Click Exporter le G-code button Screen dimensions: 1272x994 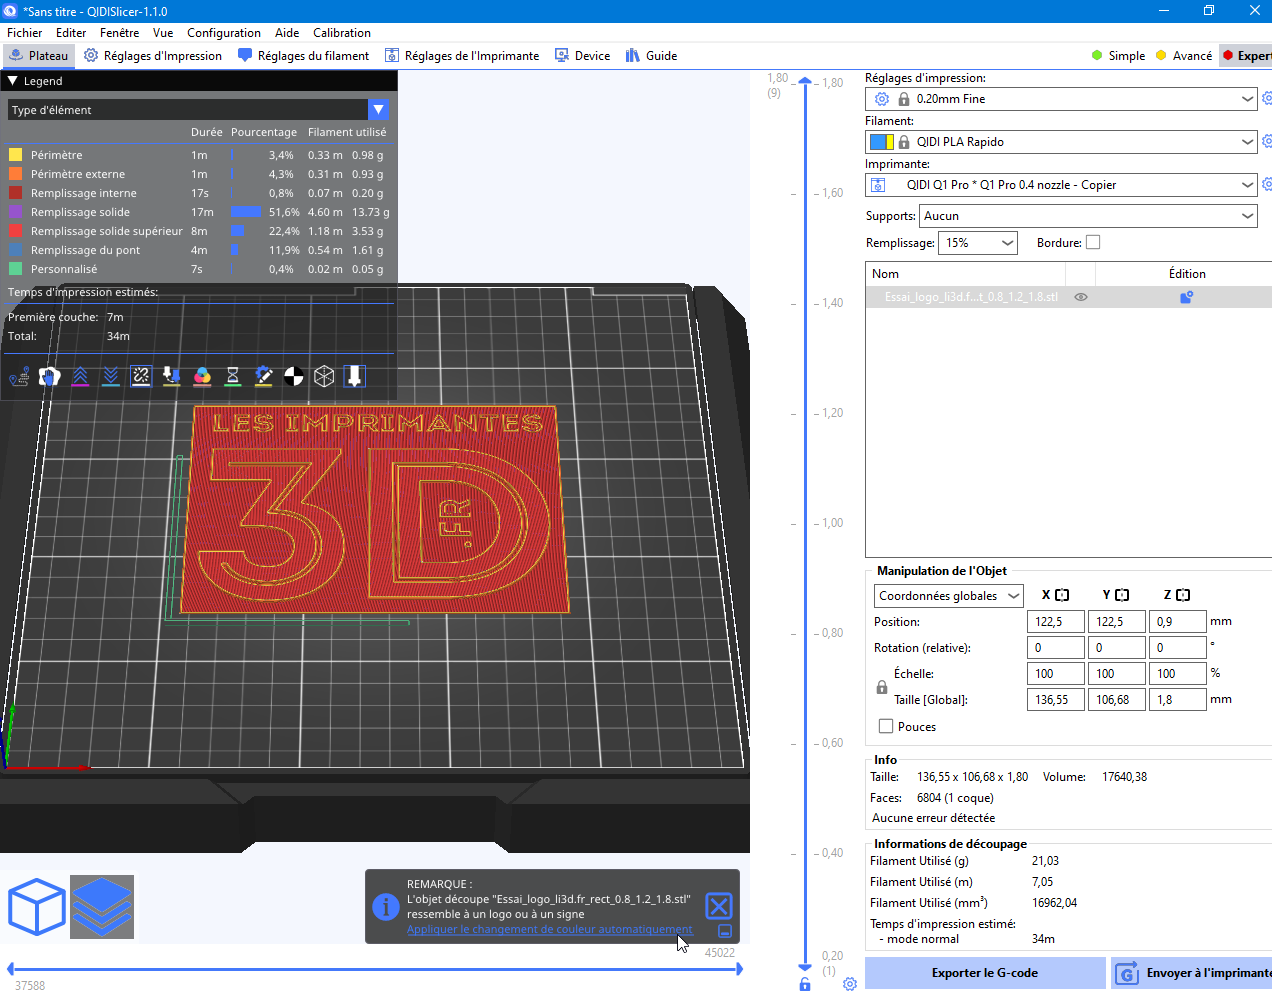[x=984, y=973]
